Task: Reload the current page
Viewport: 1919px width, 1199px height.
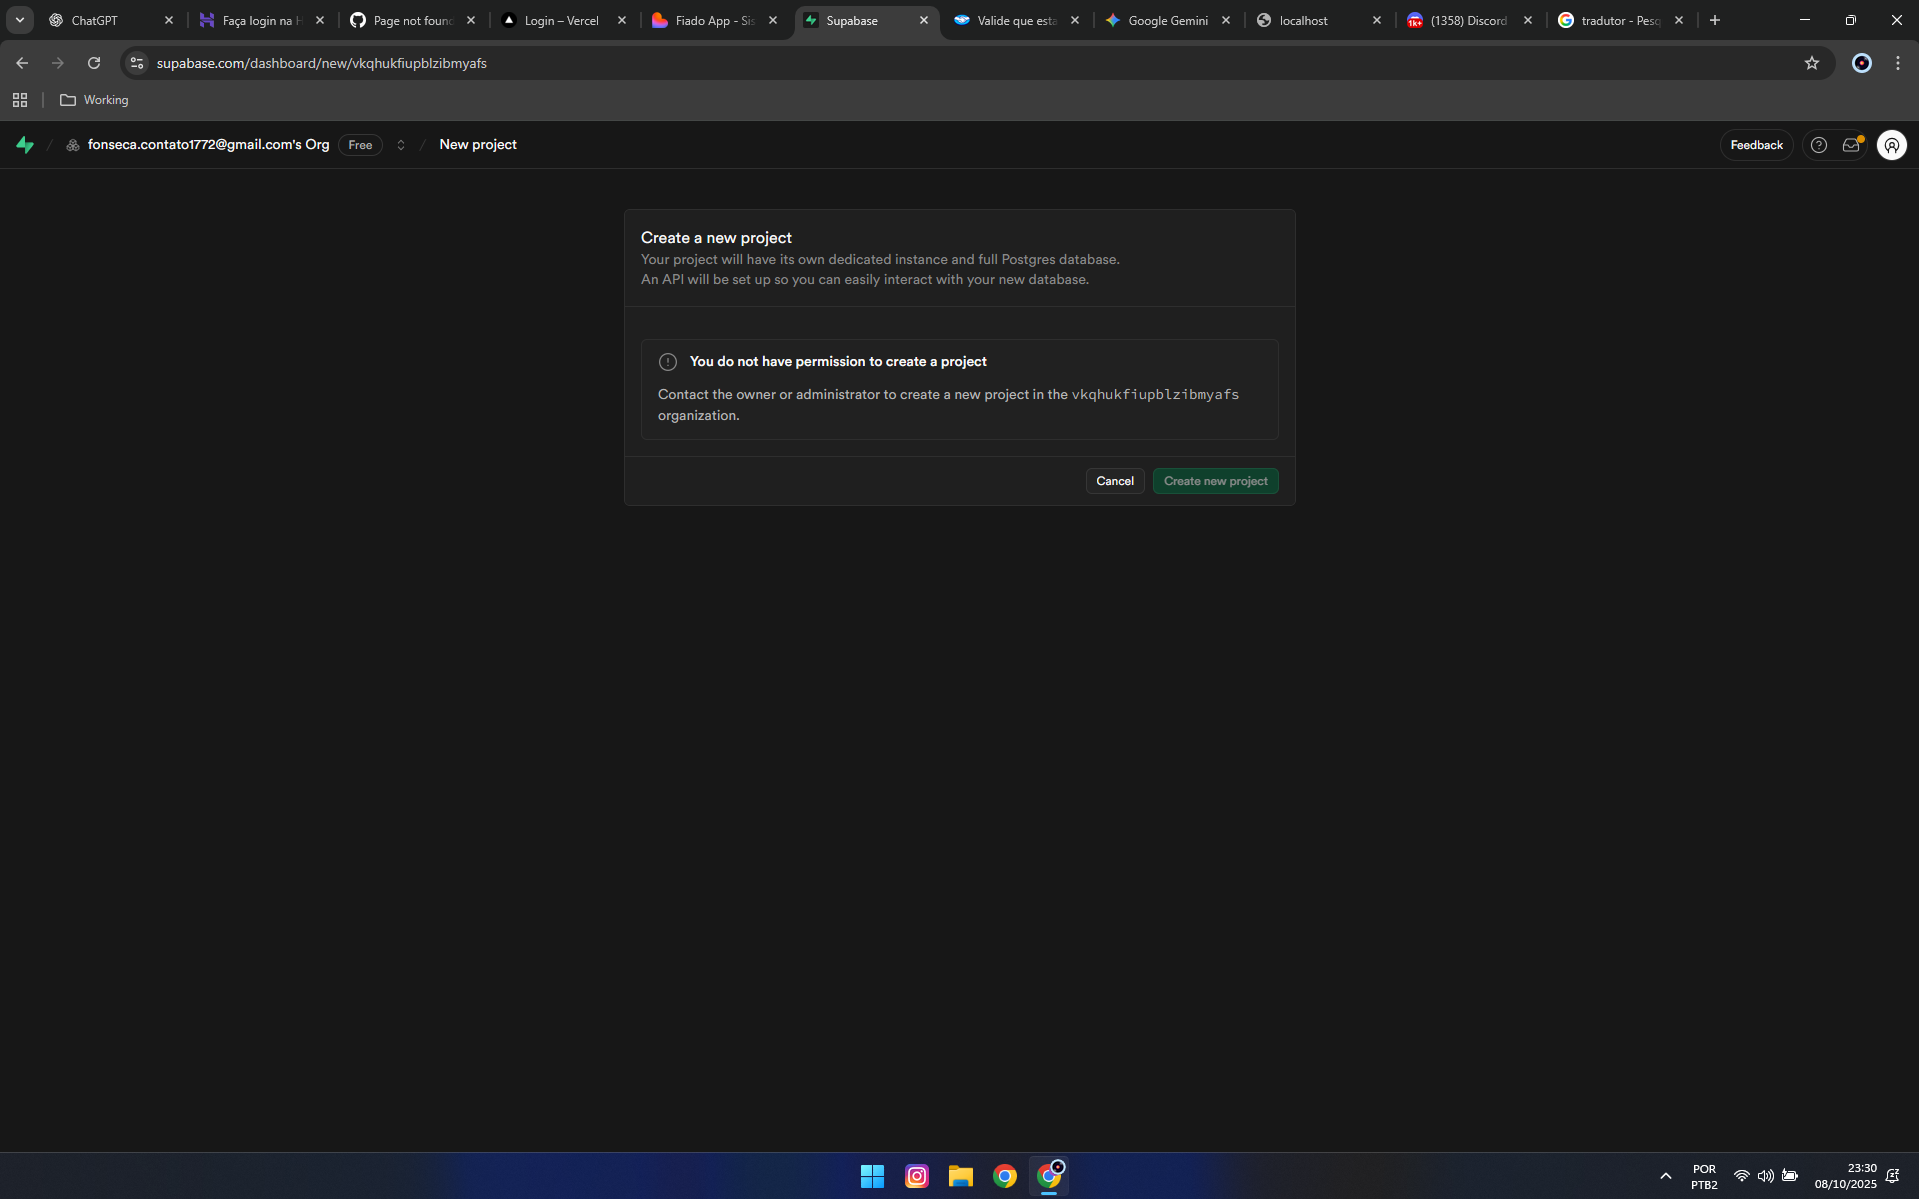Action: (94, 63)
